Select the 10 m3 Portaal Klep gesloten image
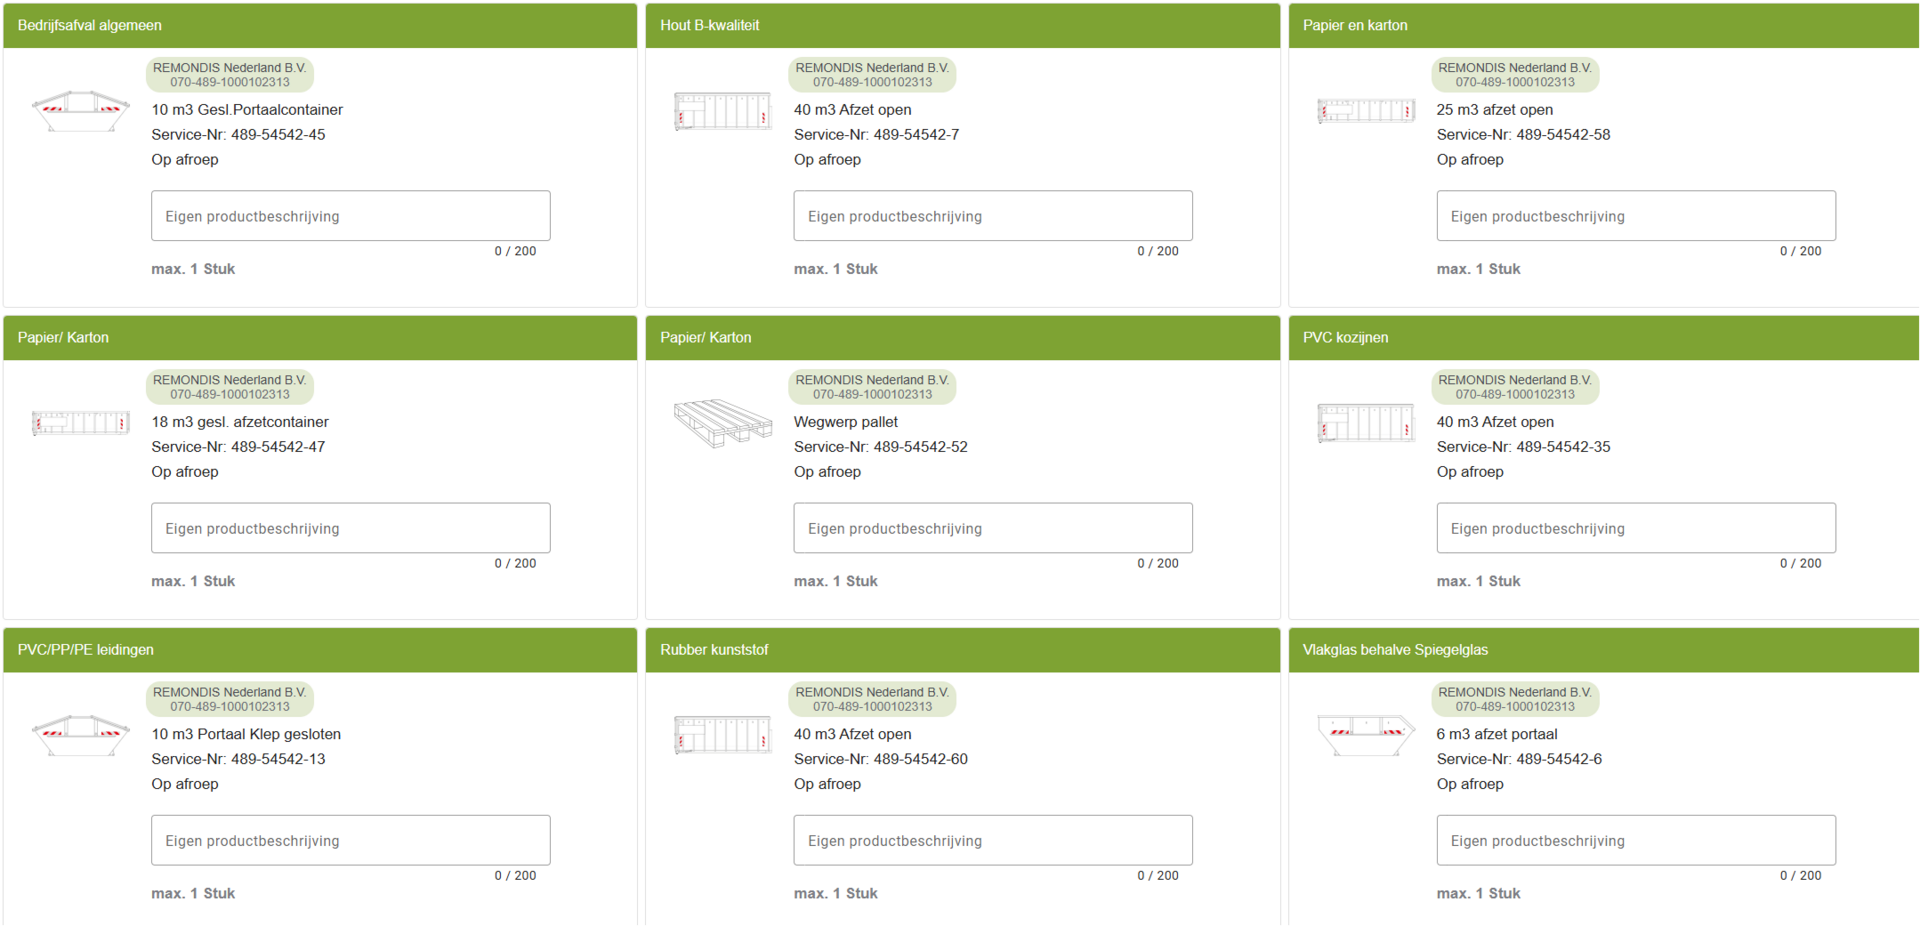The width and height of the screenshot is (1920, 926). [80, 735]
